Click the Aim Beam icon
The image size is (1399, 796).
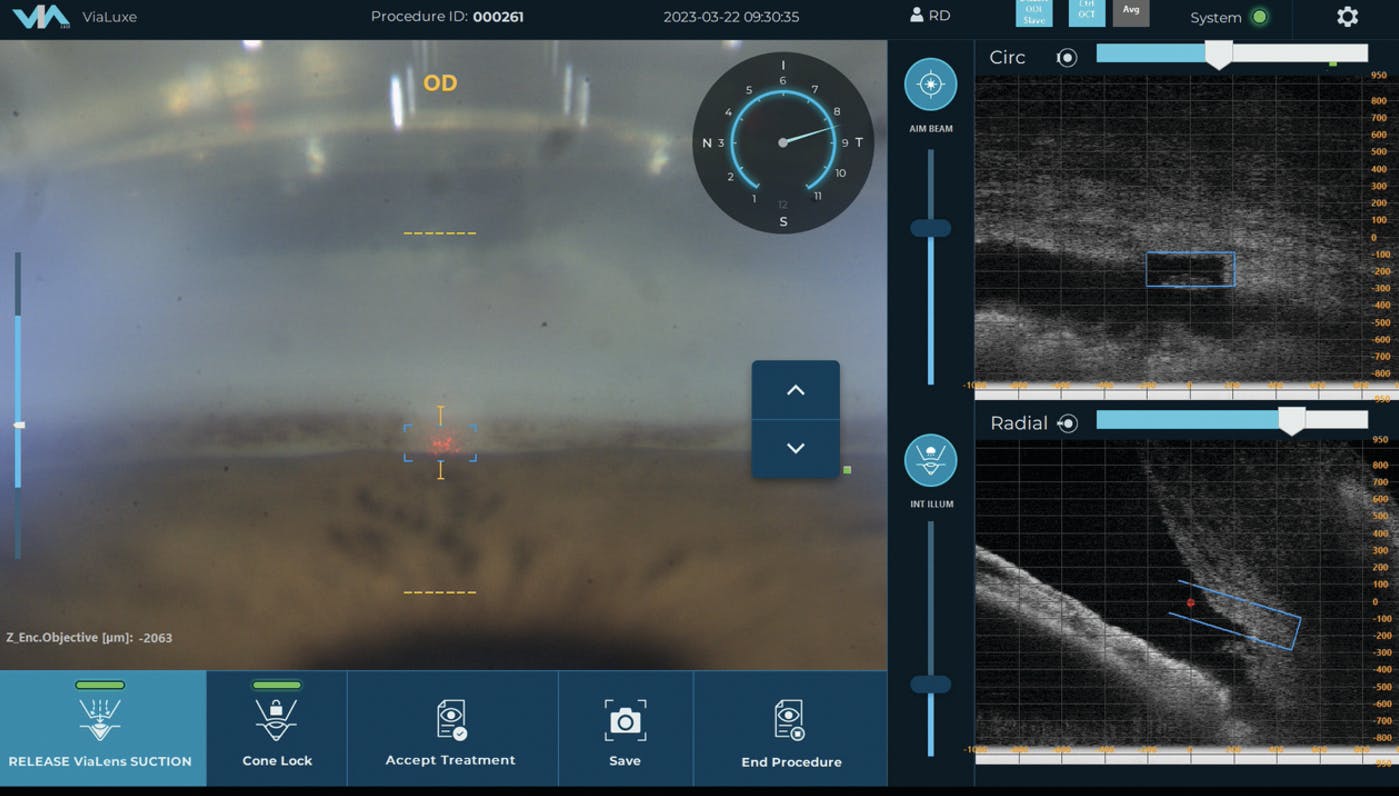[930, 85]
